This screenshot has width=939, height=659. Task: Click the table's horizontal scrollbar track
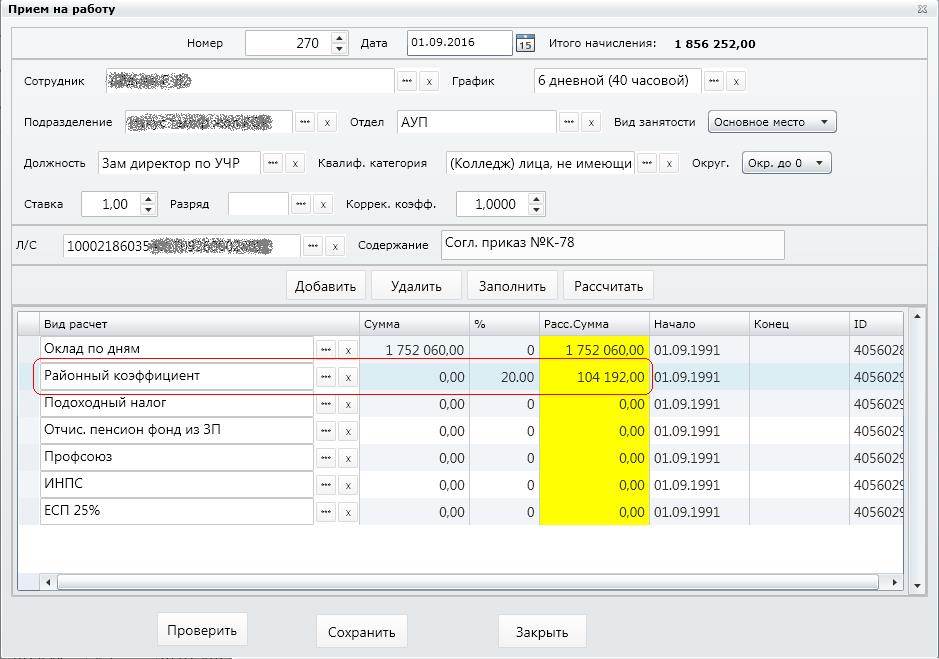pos(468,582)
